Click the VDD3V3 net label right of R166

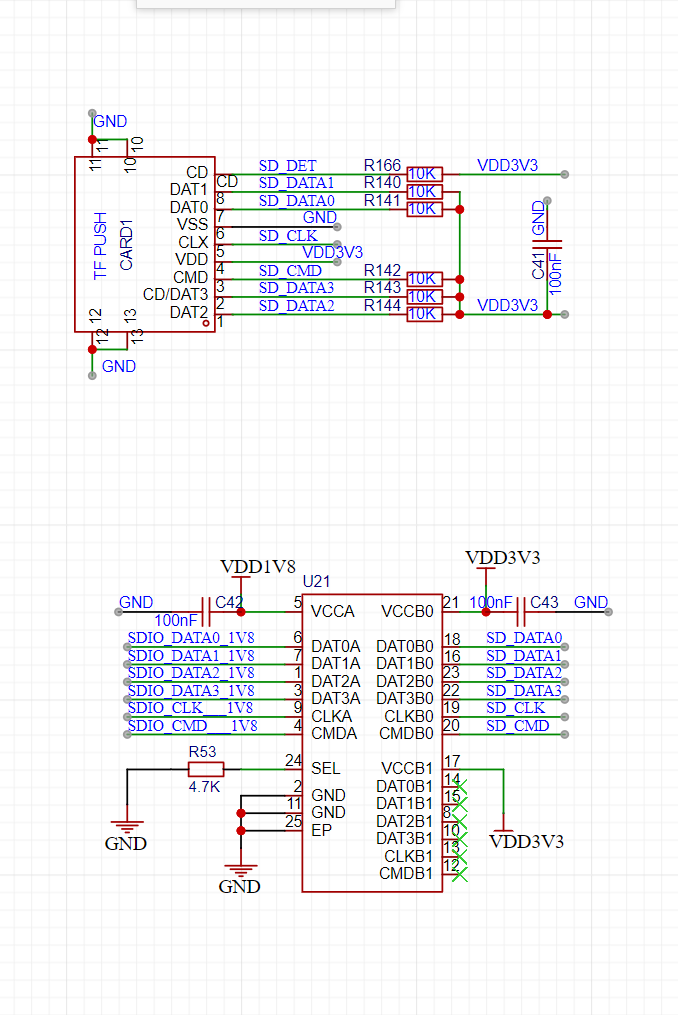pos(508,166)
